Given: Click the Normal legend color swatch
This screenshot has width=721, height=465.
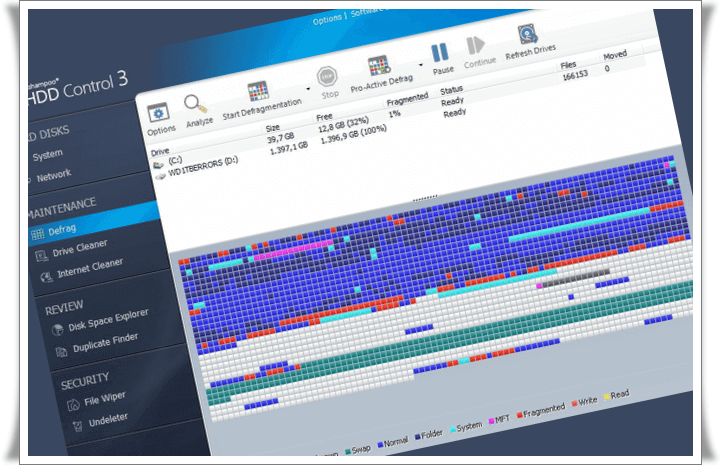Looking at the screenshot, I should (380, 444).
